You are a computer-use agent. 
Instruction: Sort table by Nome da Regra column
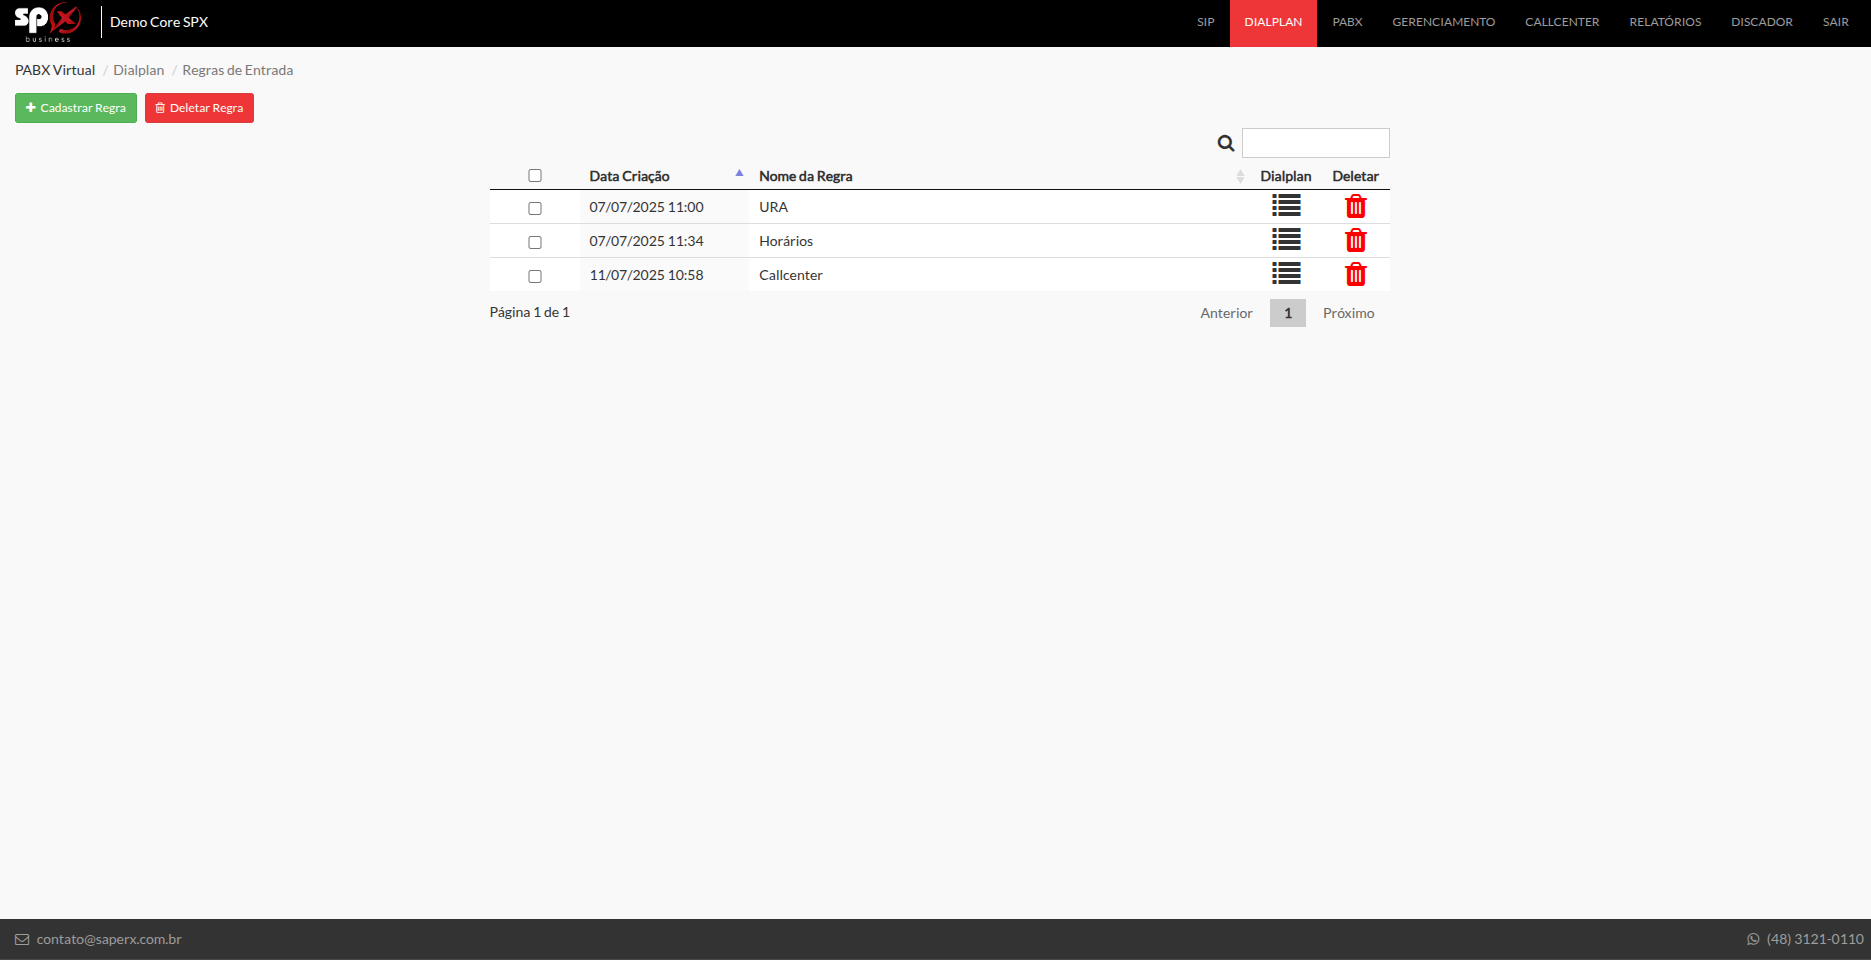[x=805, y=176]
